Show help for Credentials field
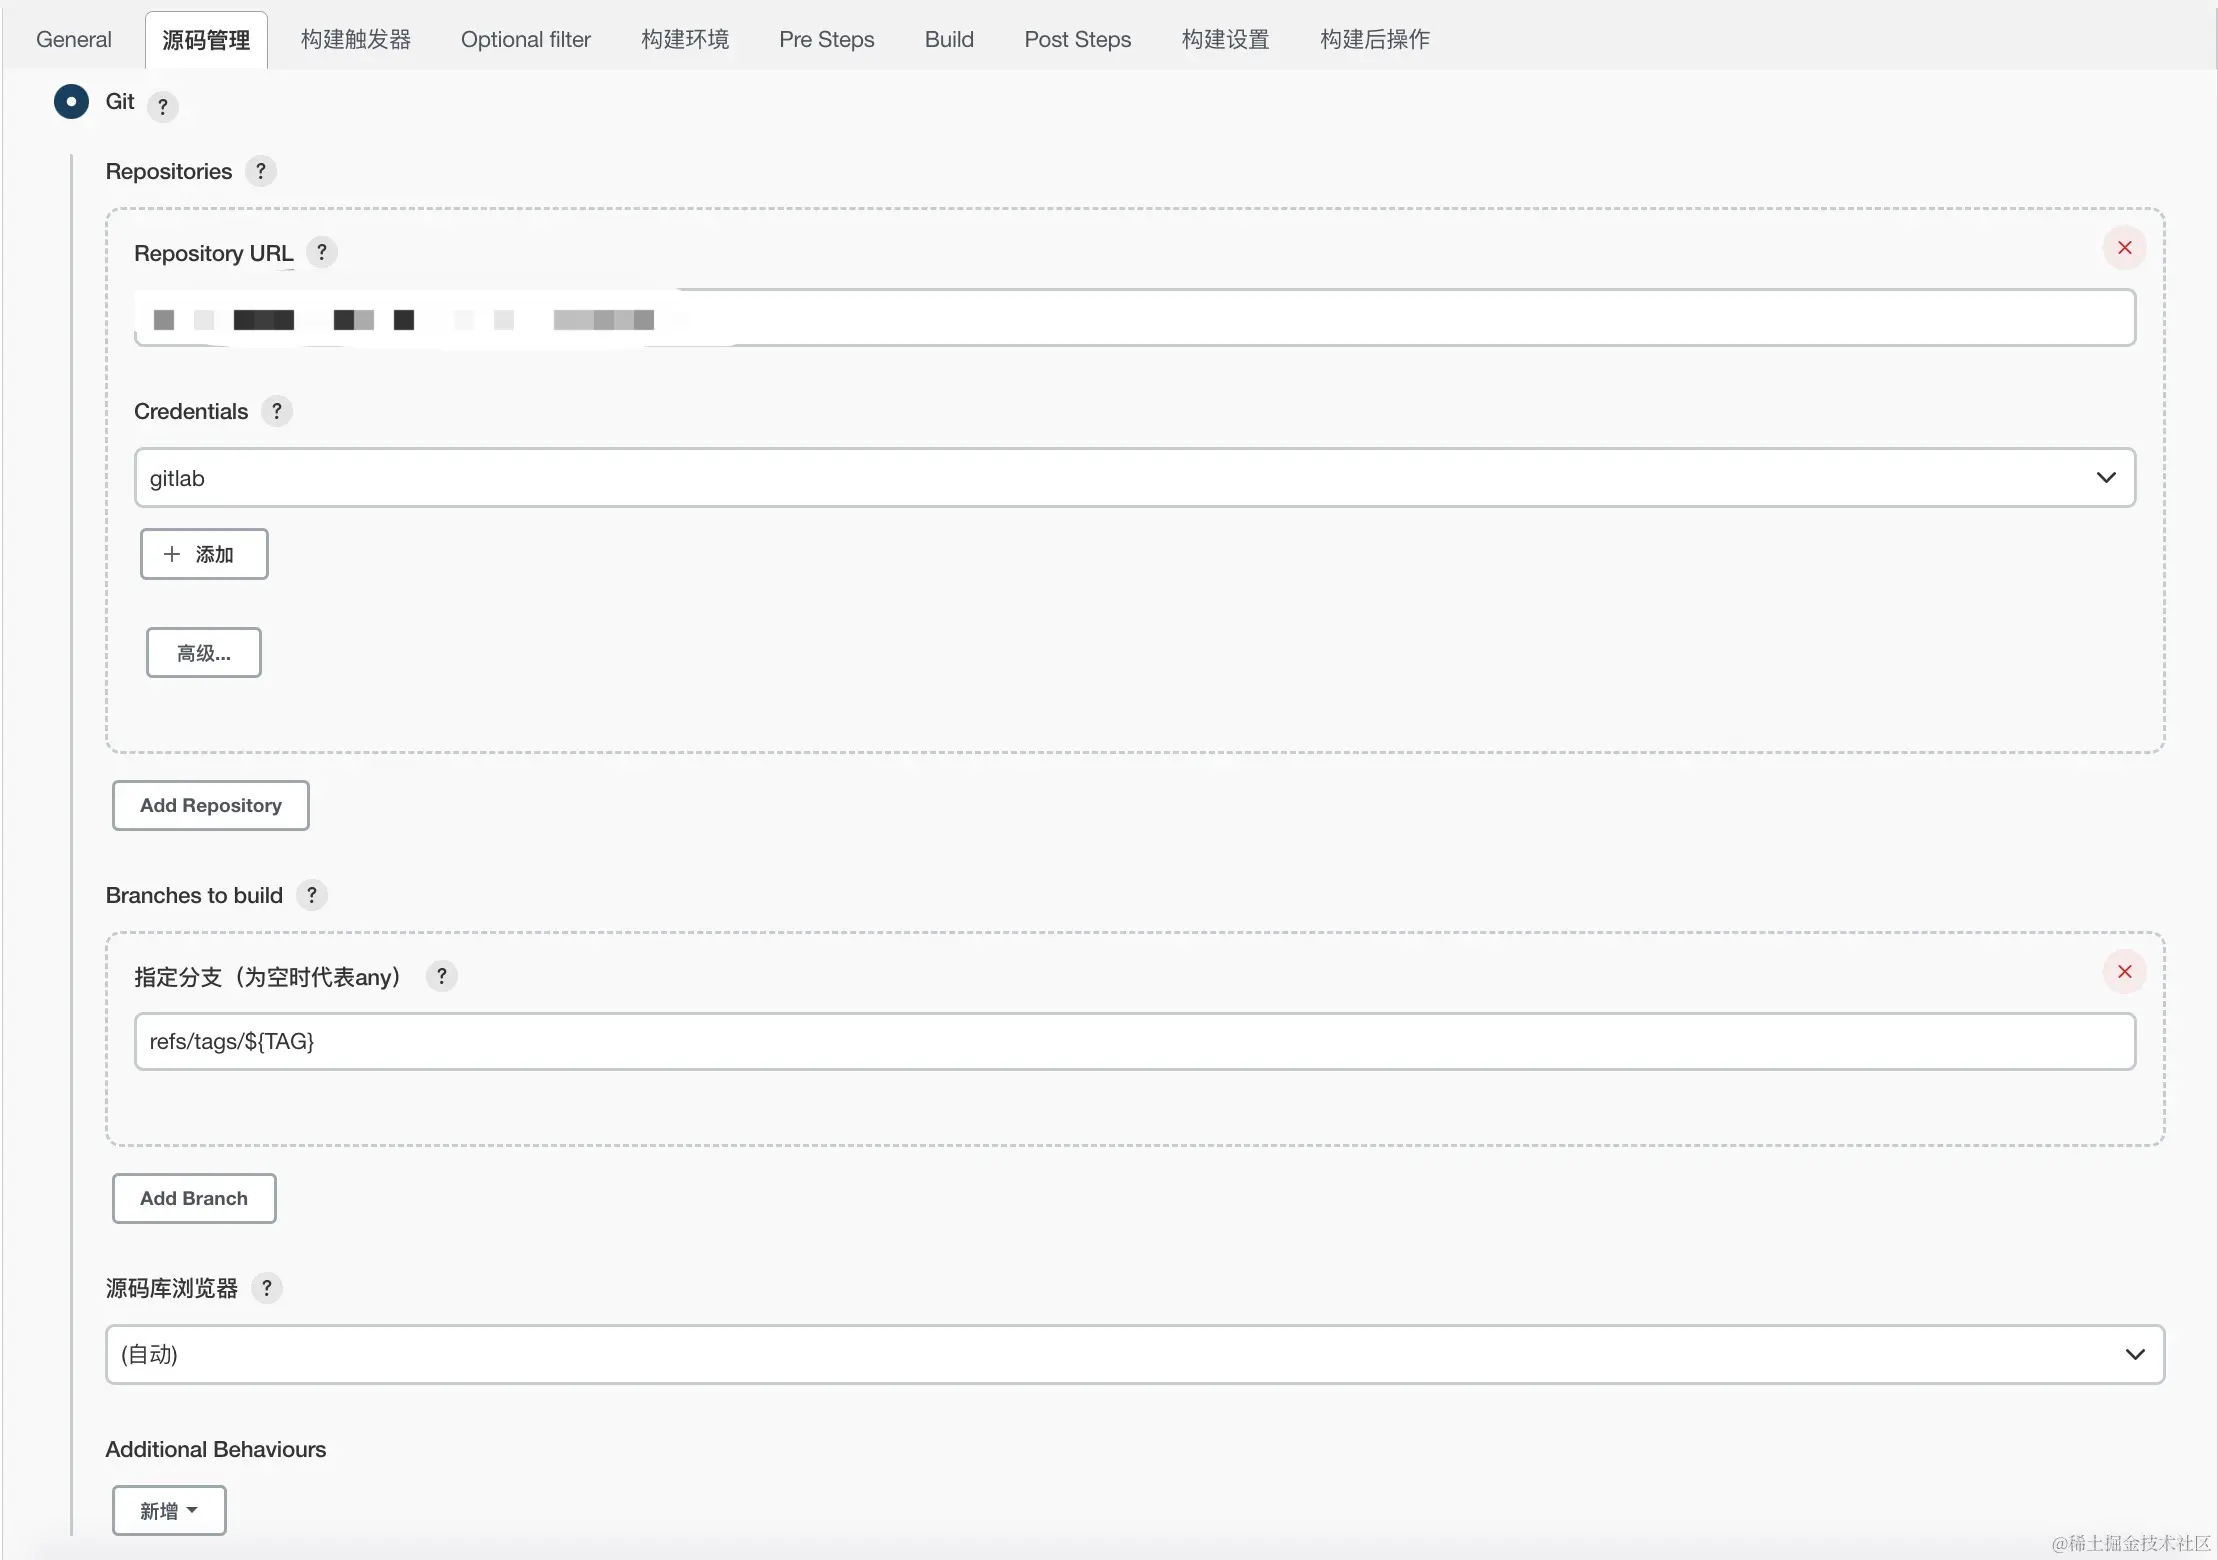Image resolution: width=2218 pixels, height=1560 pixels. tap(276, 411)
